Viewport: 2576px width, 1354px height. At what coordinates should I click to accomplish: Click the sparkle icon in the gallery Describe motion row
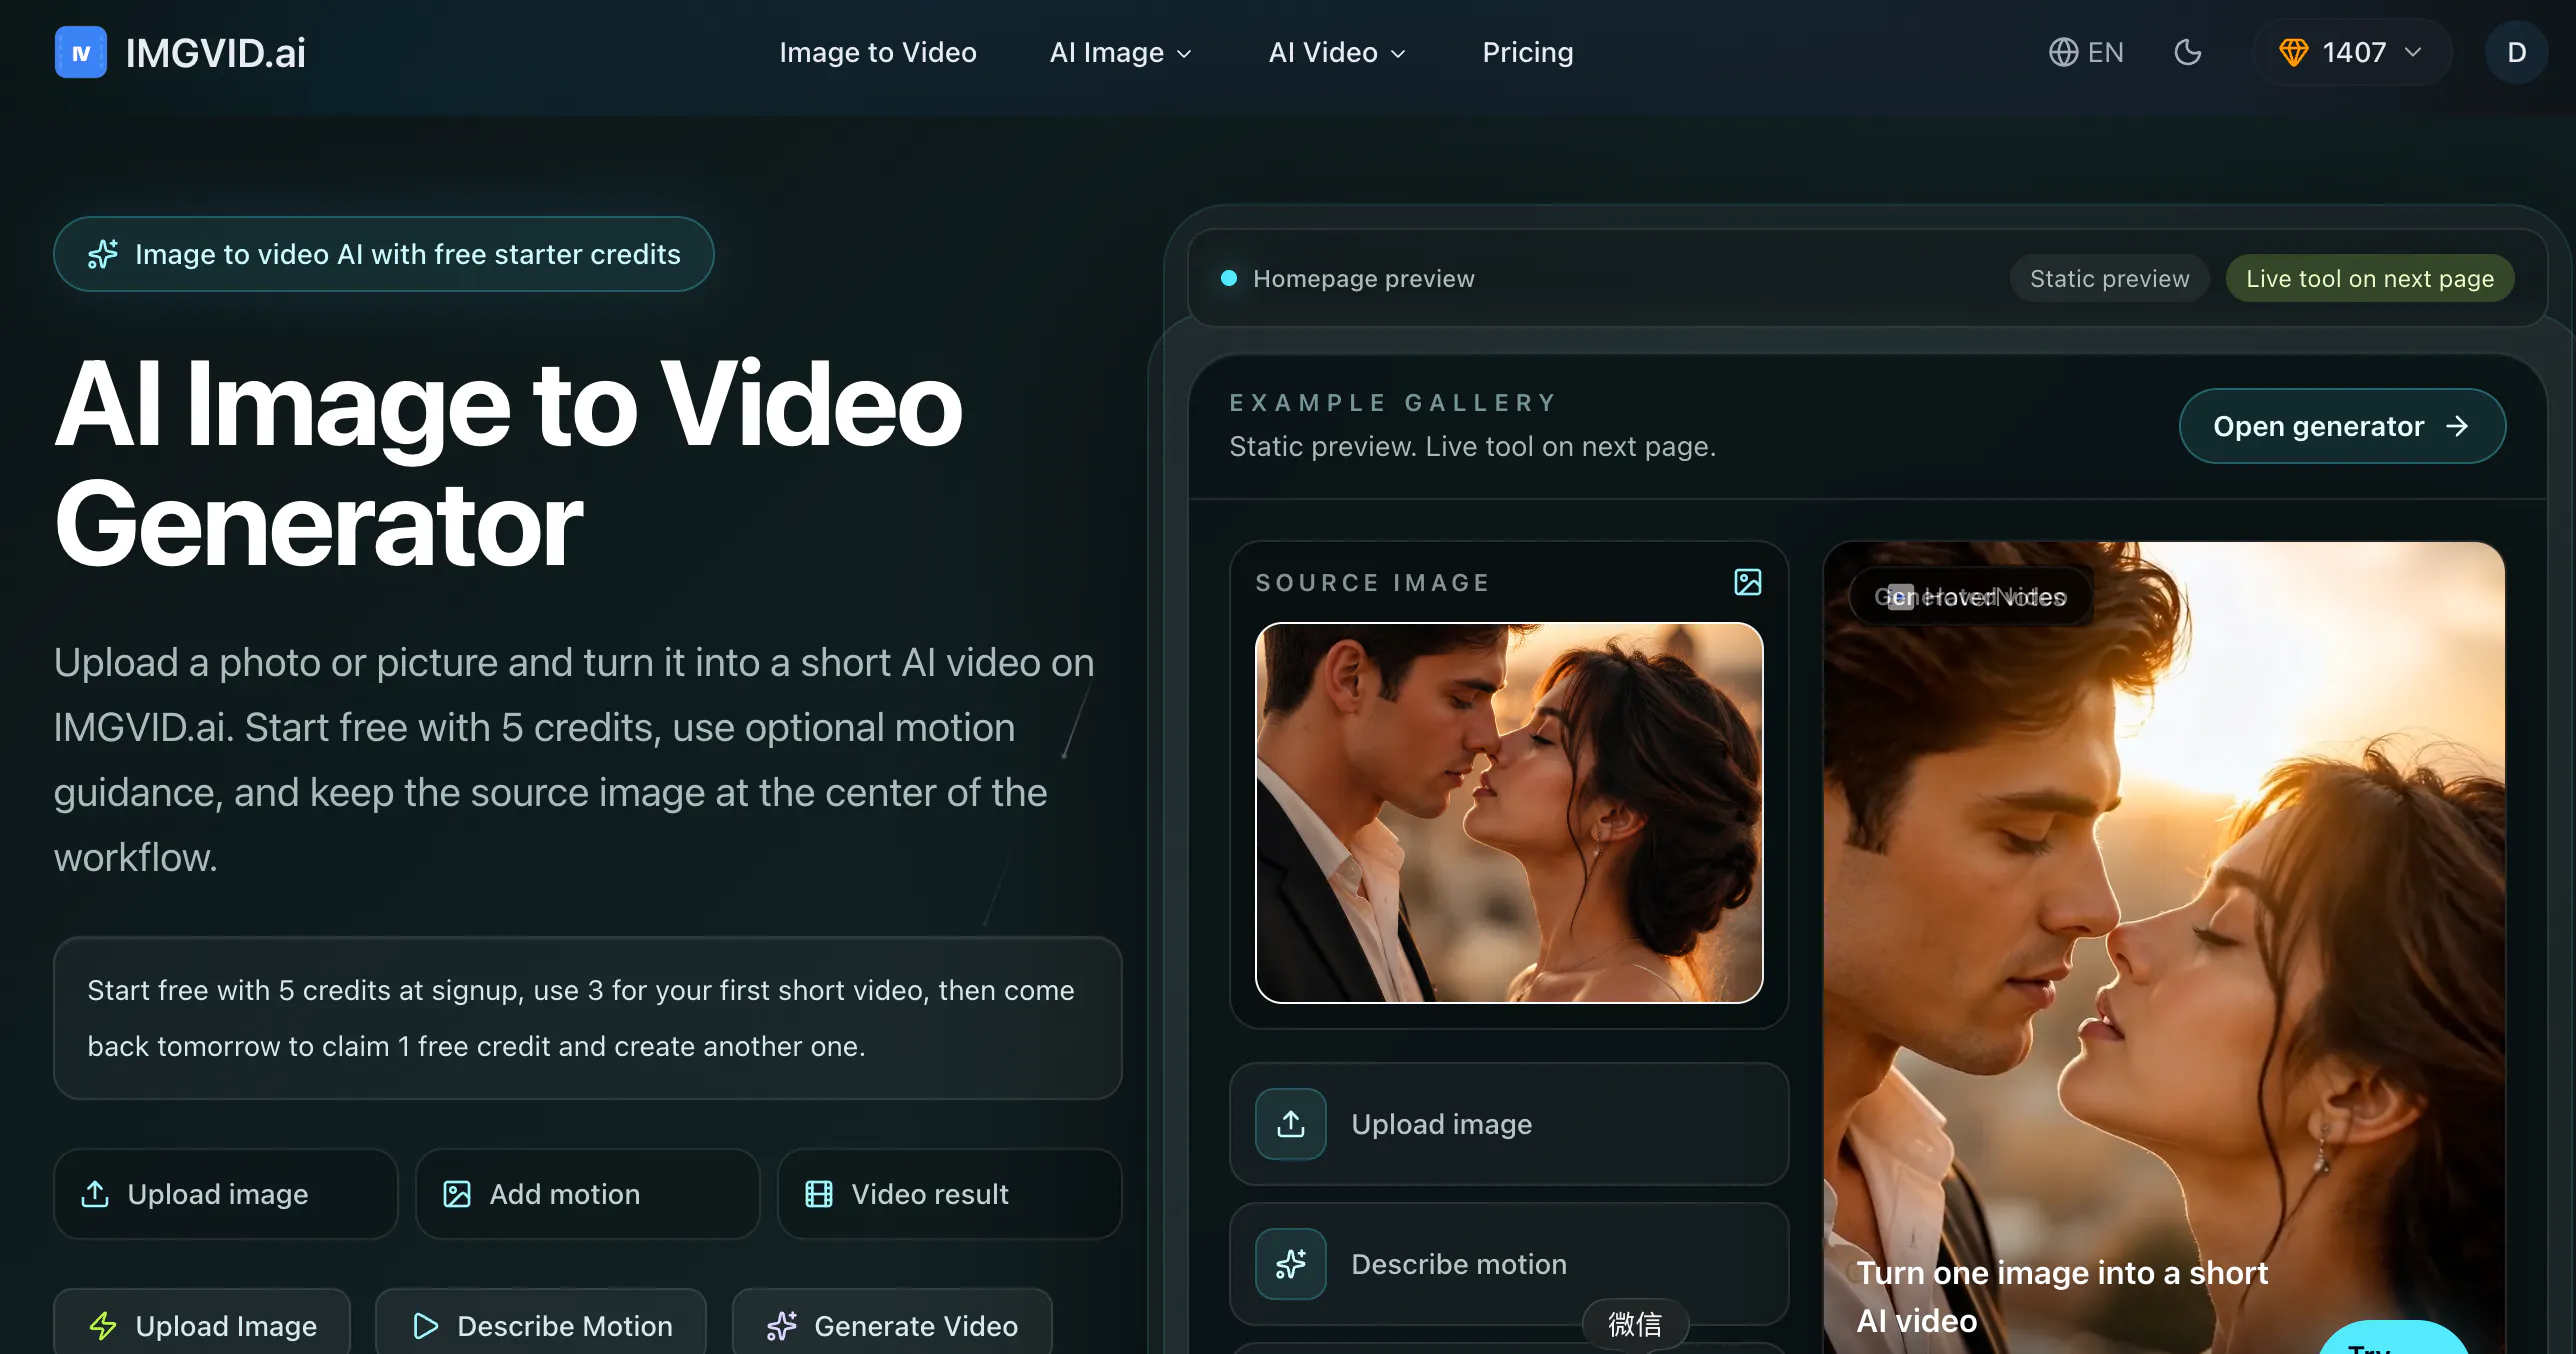click(x=1291, y=1264)
